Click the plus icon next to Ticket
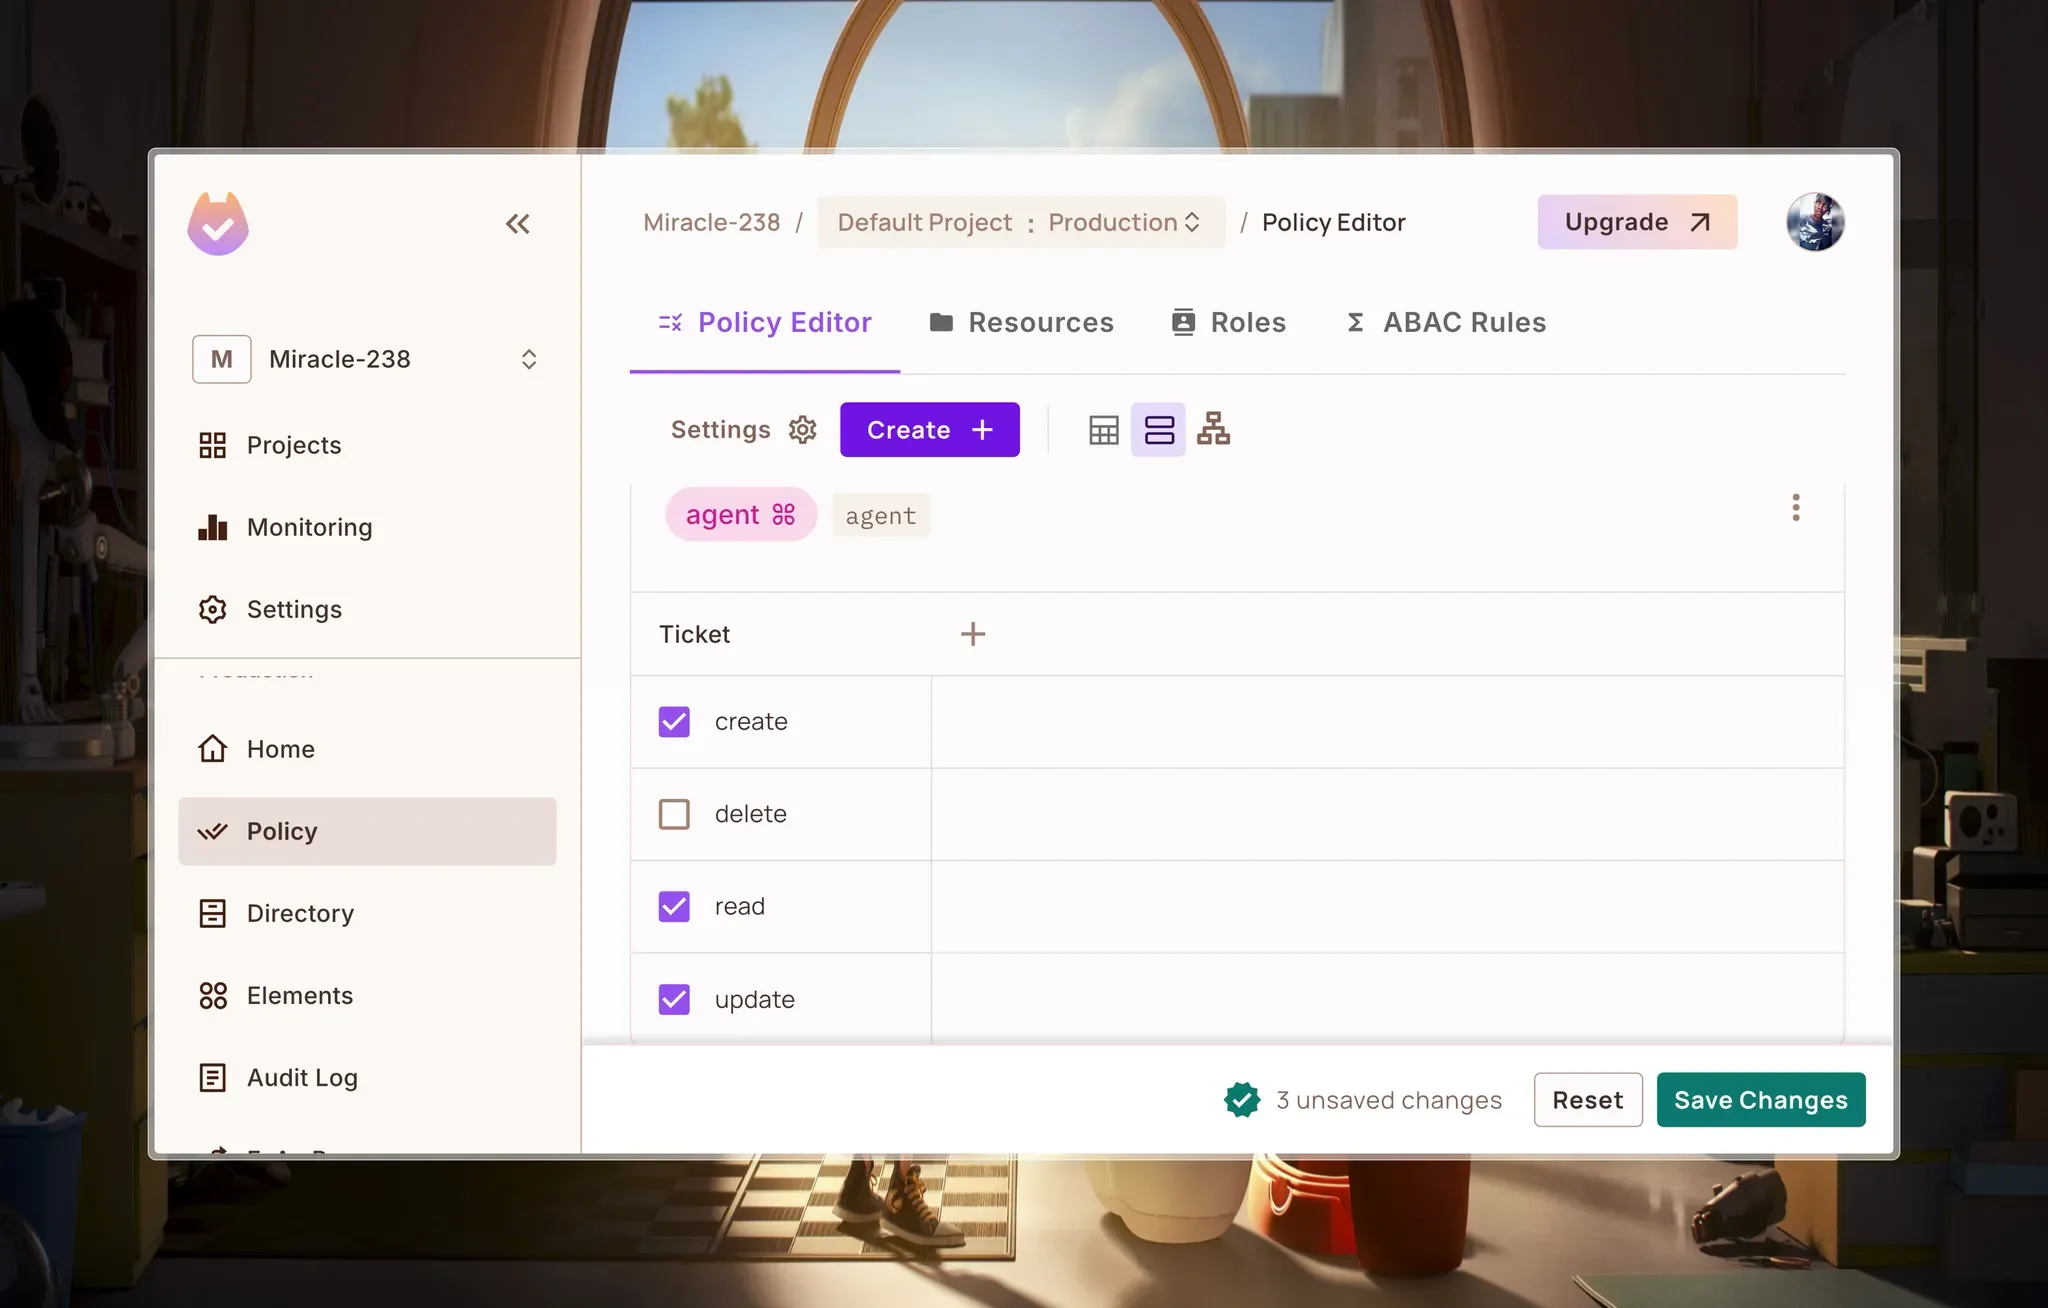This screenshot has height=1308, width=2048. point(972,634)
